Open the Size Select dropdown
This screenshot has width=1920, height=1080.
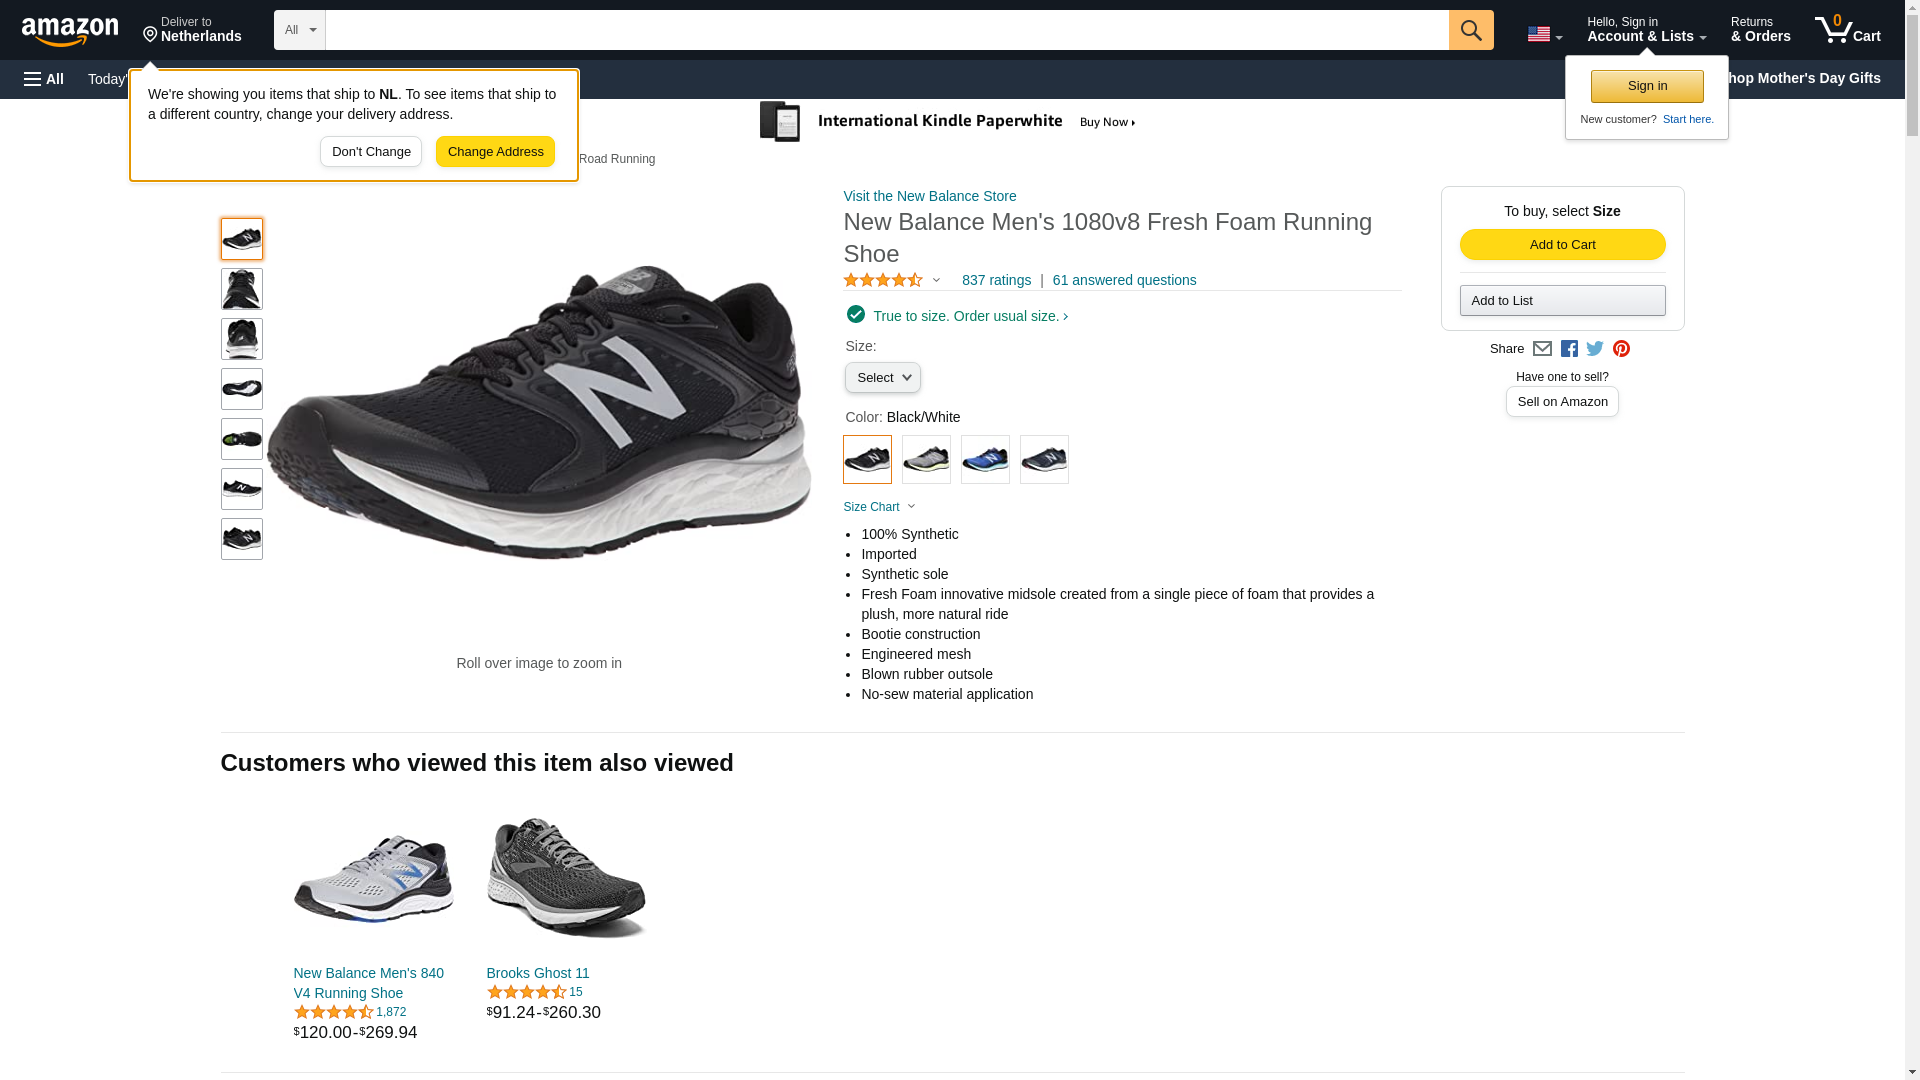(882, 378)
